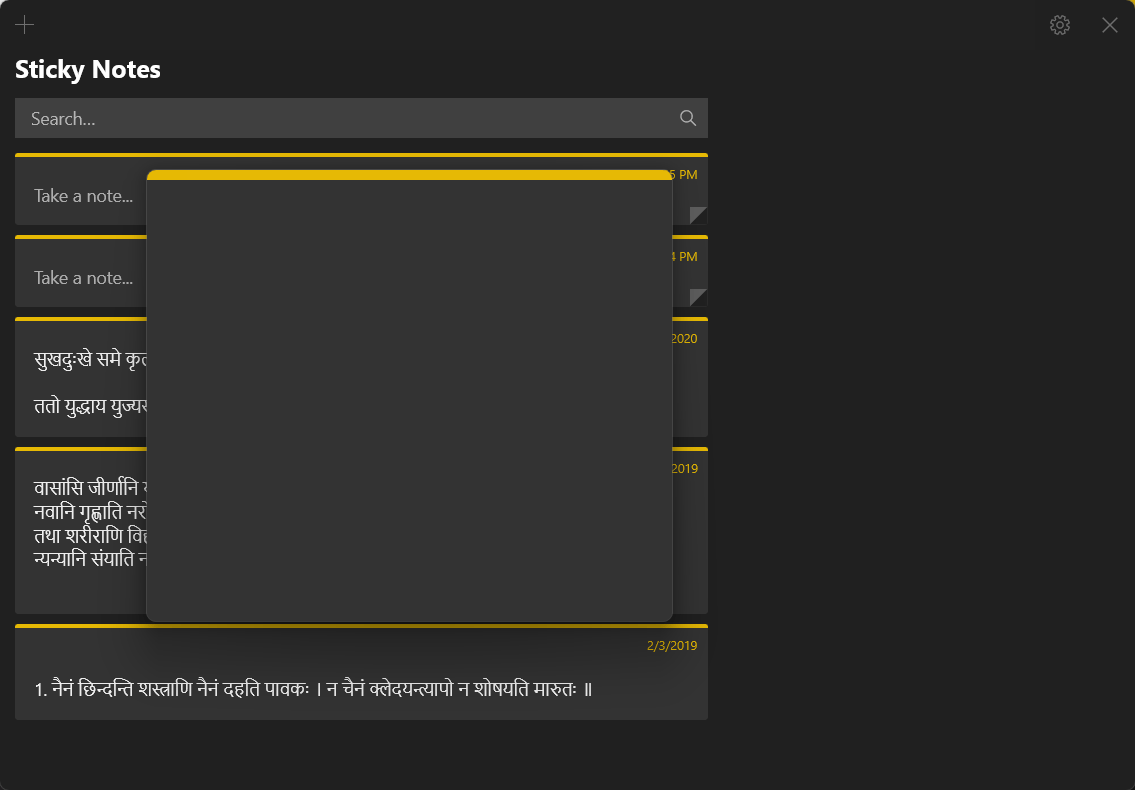
Task: Click yellow title bar of floating note
Action: pyautogui.click(x=409, y=175)
